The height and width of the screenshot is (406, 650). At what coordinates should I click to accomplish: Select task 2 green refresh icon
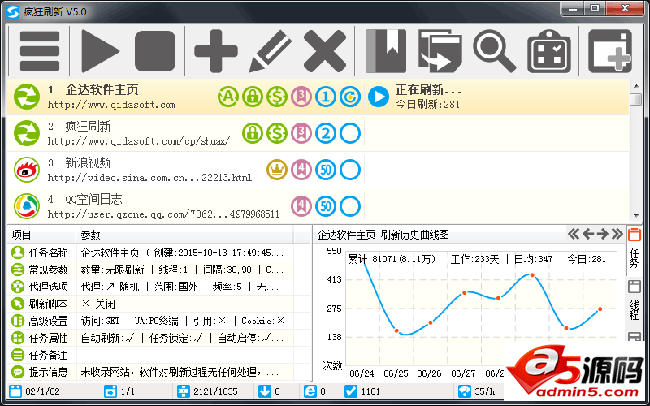[27, 133]
